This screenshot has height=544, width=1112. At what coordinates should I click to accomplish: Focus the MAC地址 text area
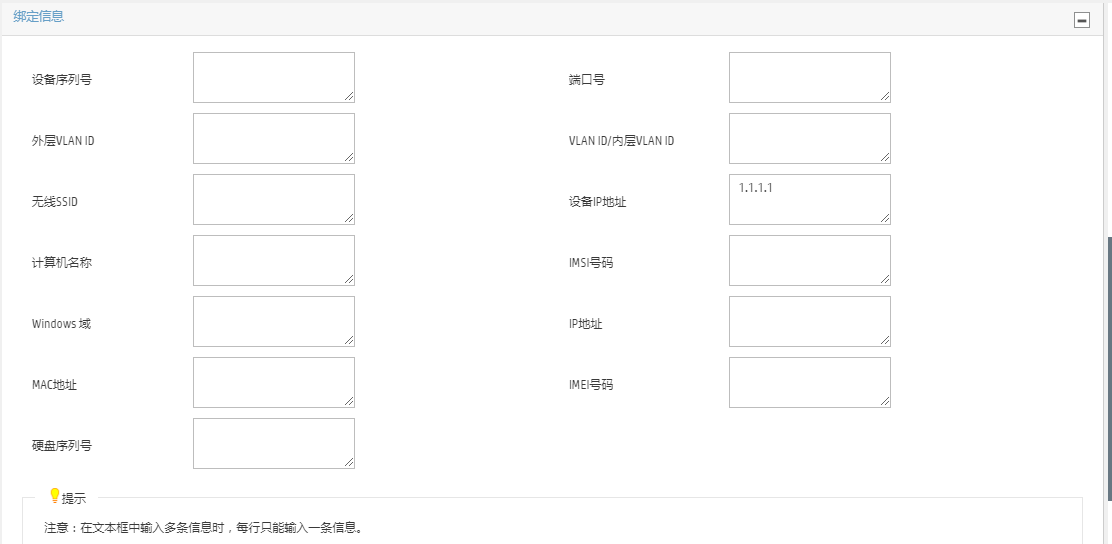tap(273, 382)
